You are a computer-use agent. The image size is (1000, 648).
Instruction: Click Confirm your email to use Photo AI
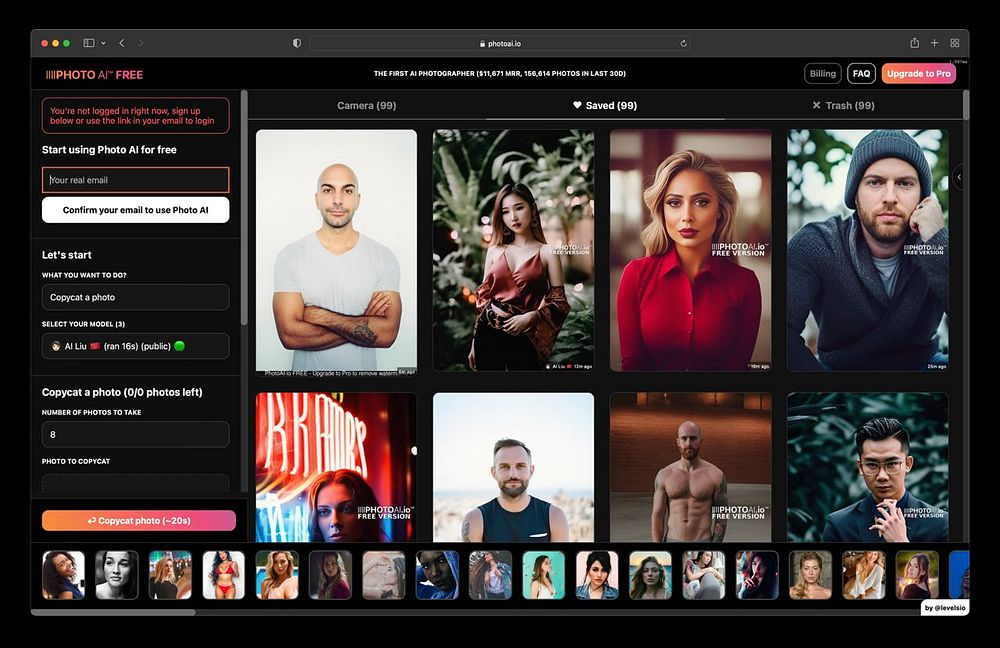point(135,210)
